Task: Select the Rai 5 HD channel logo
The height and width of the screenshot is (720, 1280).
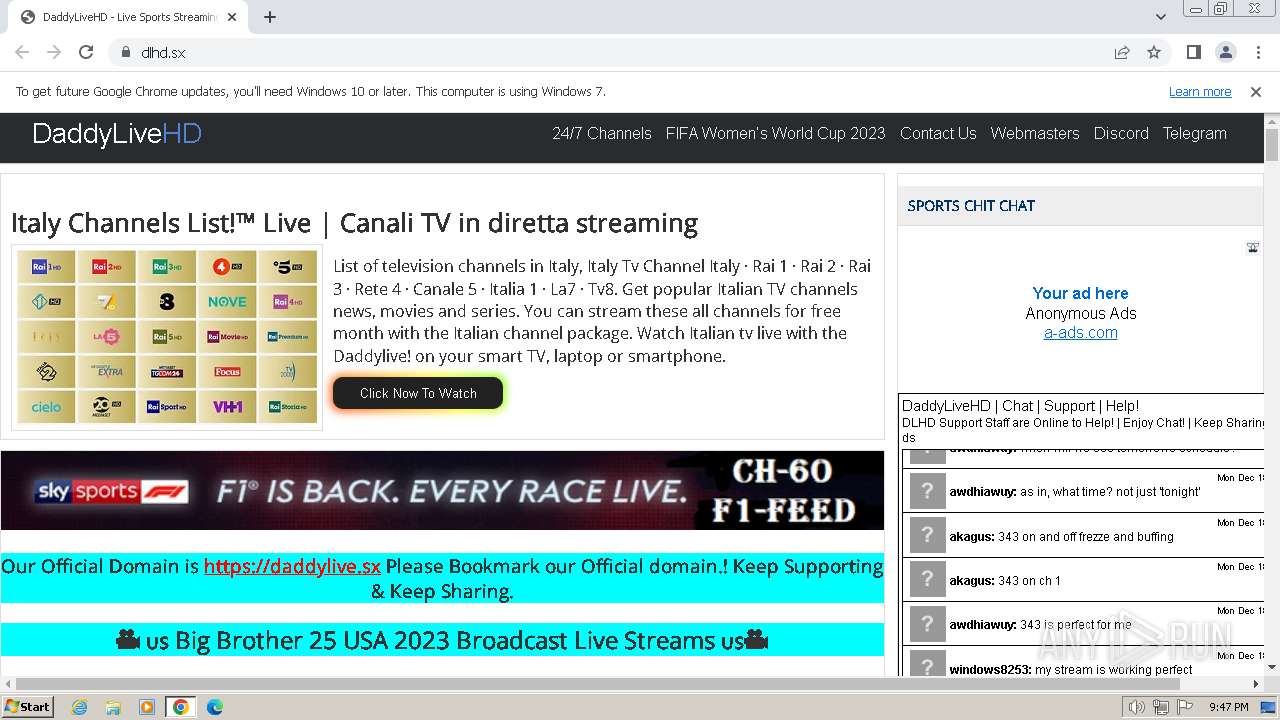Action: (167, 337)
